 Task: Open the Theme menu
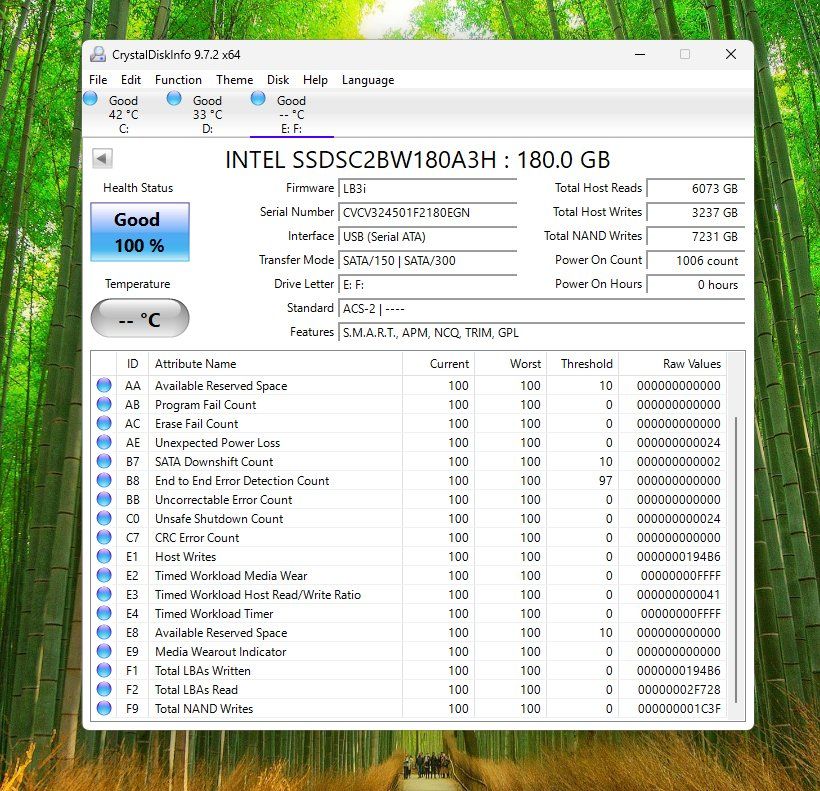click(x=234, y=79)
